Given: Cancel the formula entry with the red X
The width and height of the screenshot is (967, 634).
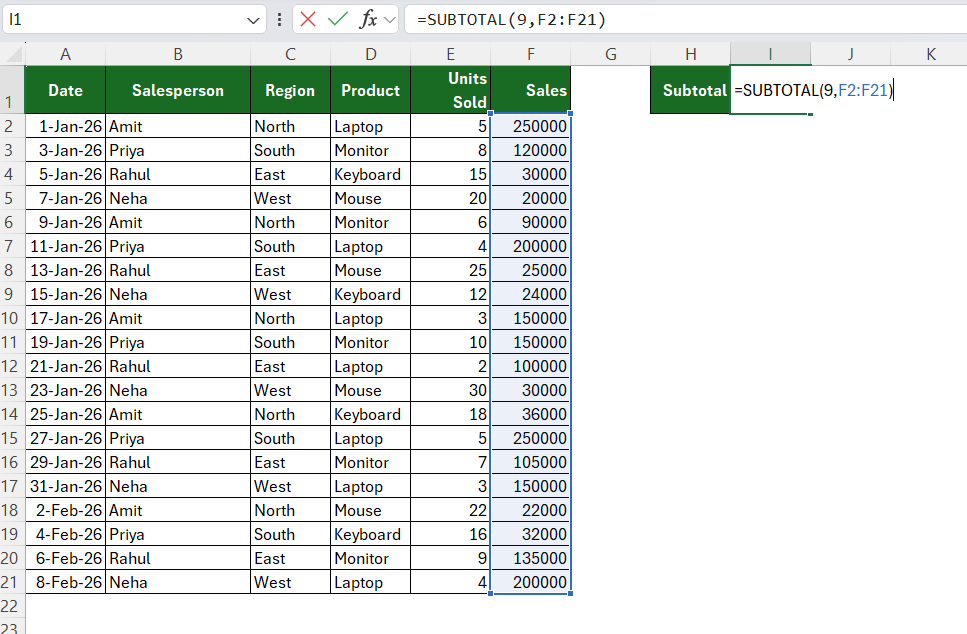Looking at the screenshot, I should [308, 20].
